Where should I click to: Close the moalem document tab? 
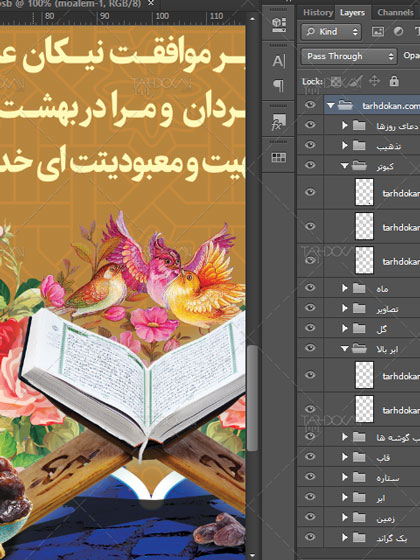tap(151, 3)
